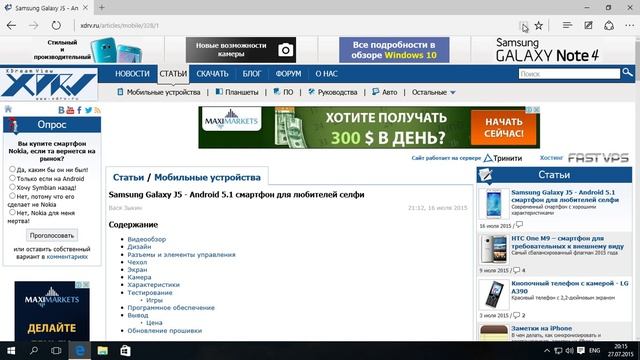Click the XDRV site logo
This screenshot has width=640, height=360.
click(x=49, y=84)
